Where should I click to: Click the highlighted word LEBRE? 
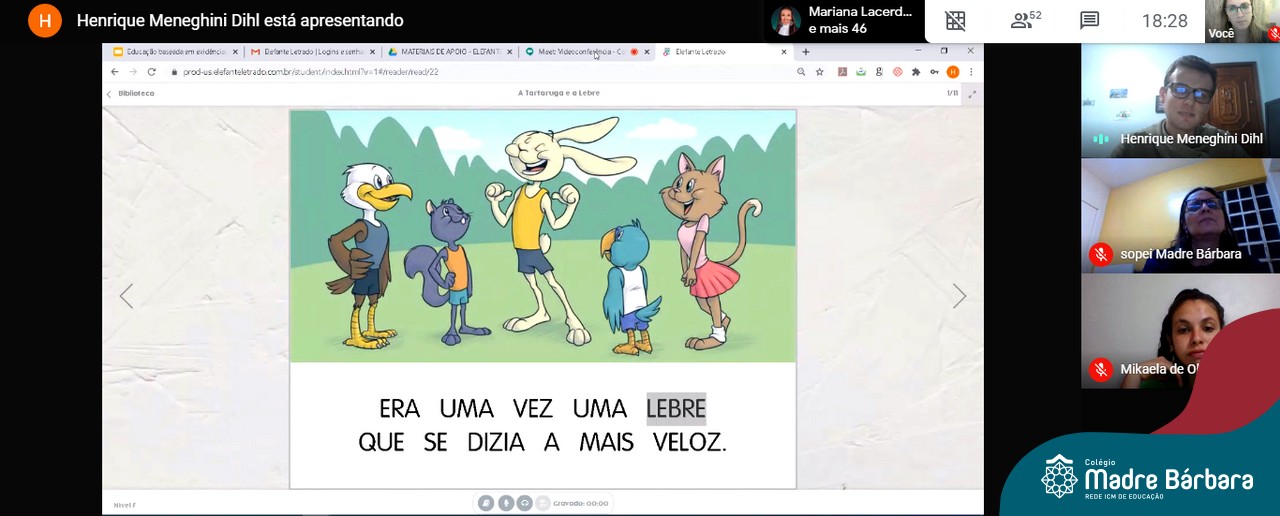click(676, 408)
